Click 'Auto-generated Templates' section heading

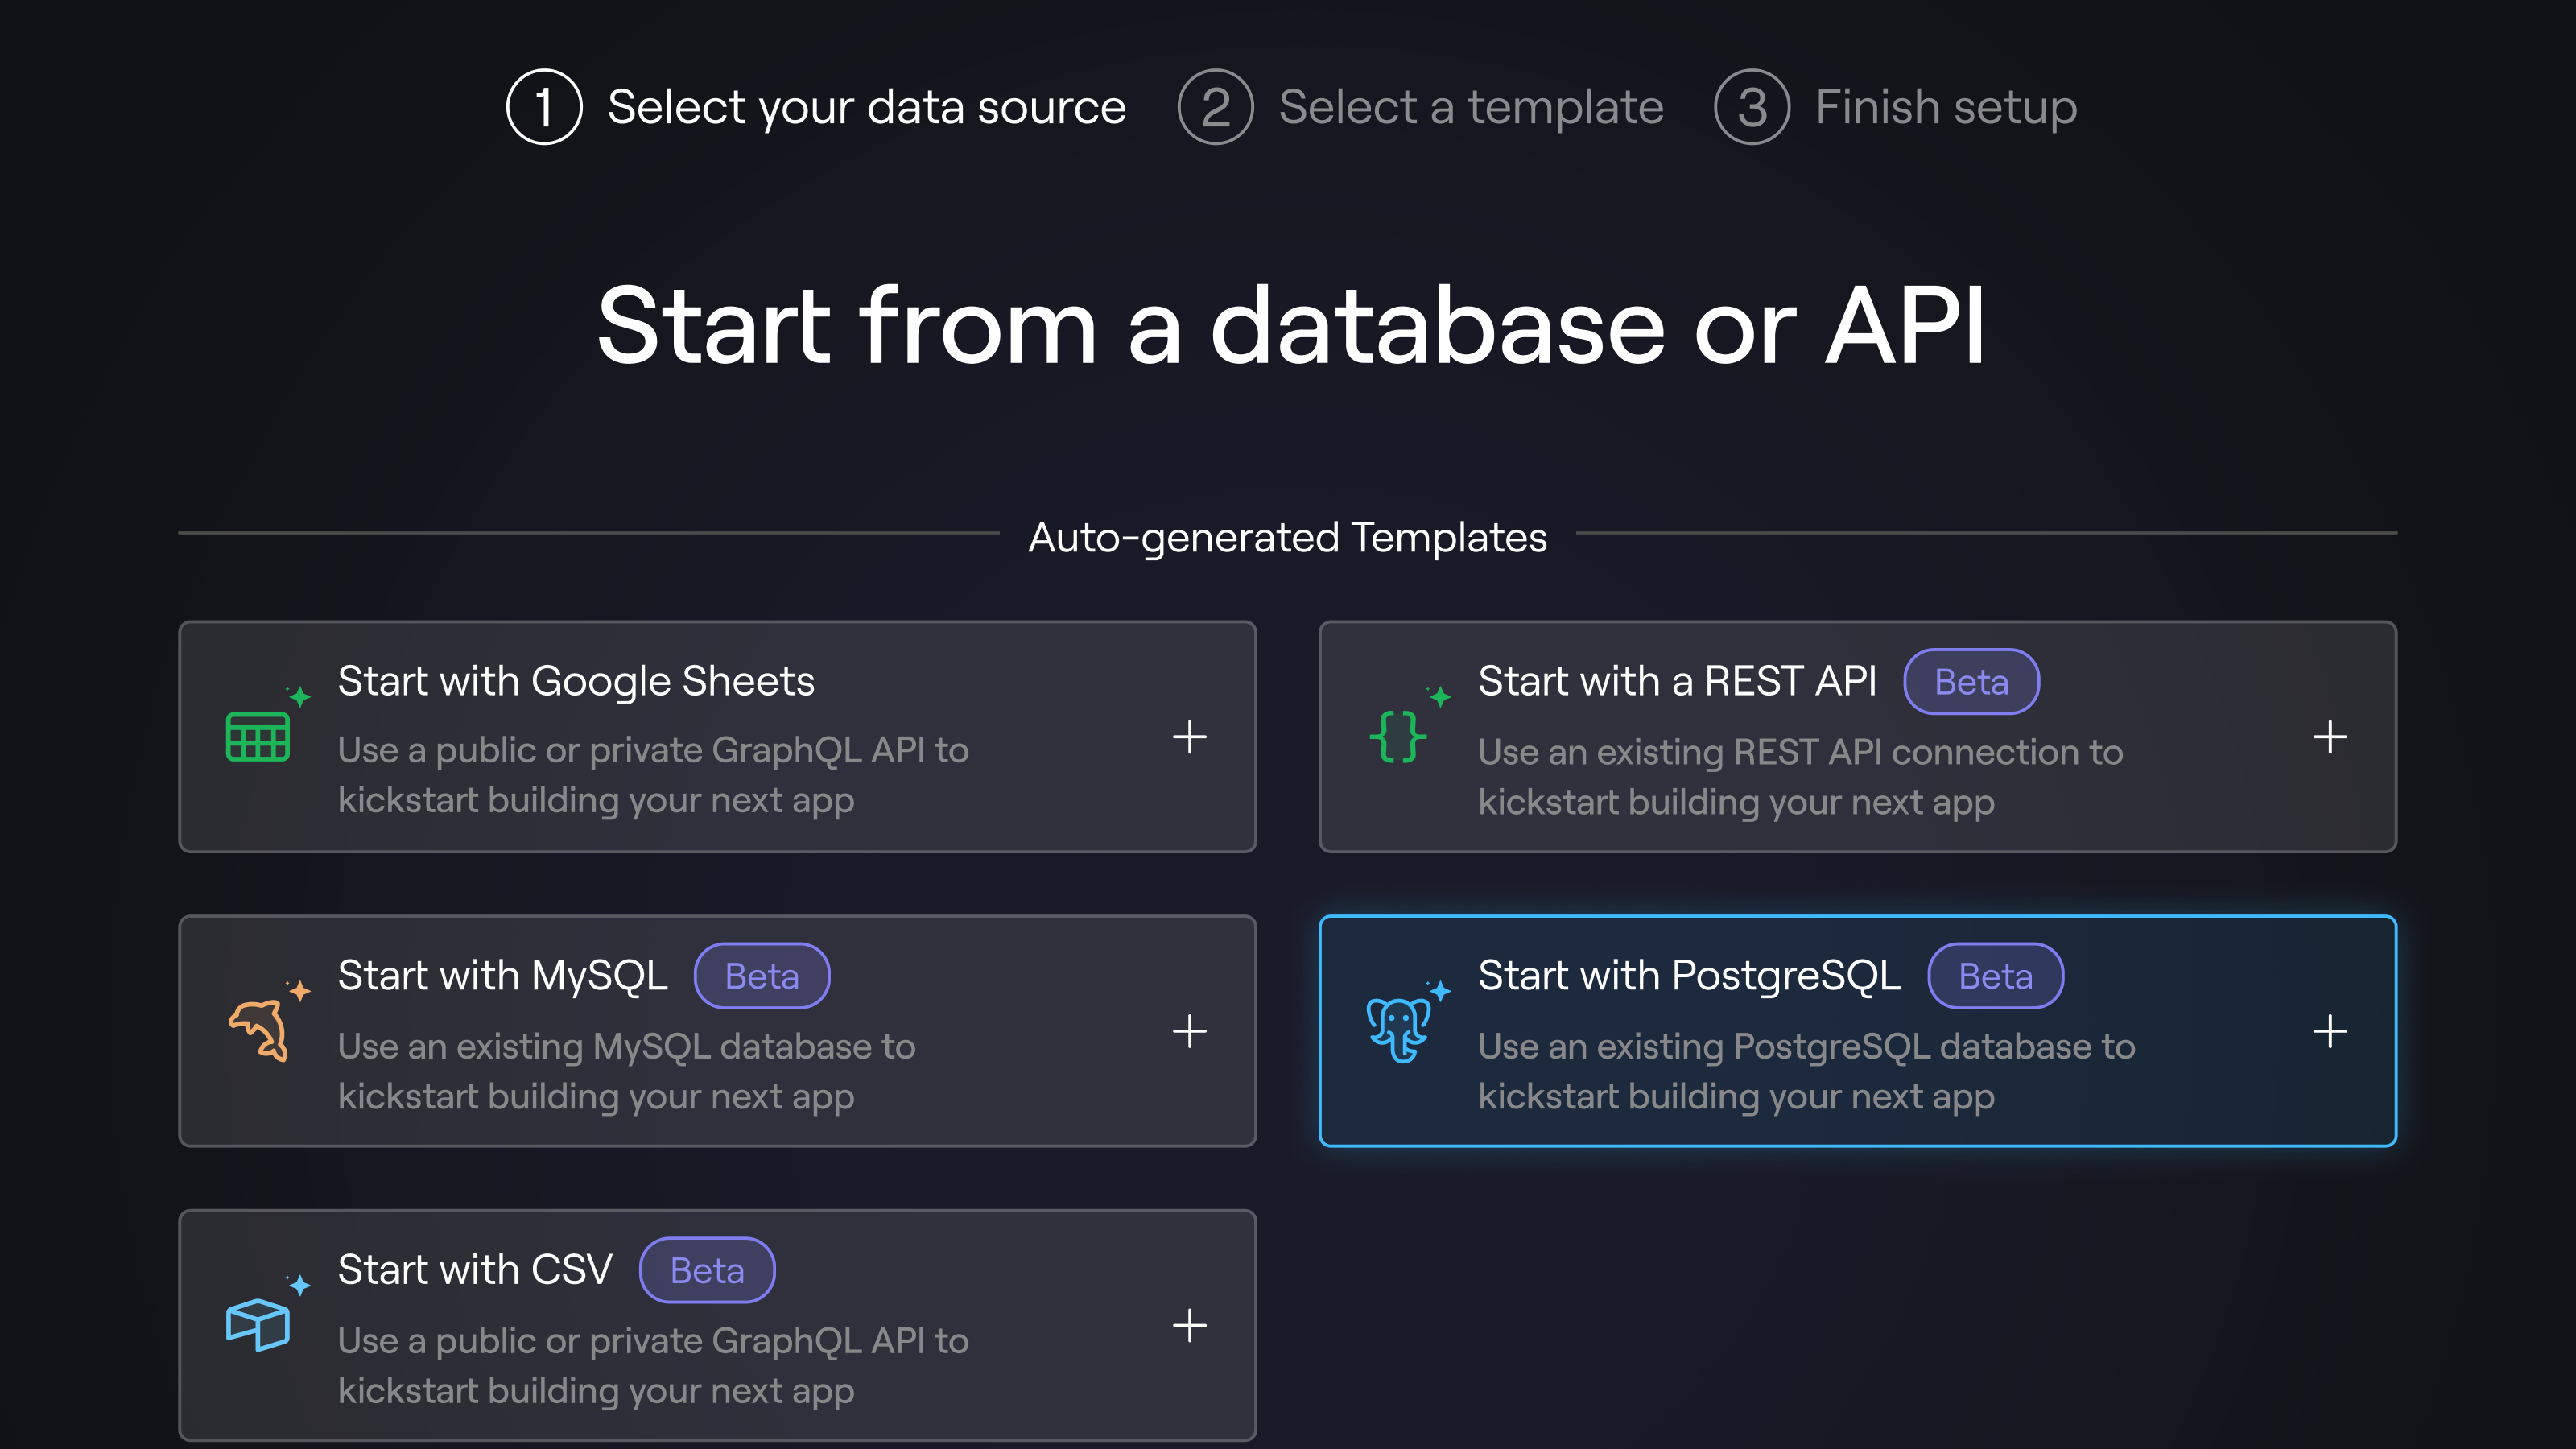1288,537
